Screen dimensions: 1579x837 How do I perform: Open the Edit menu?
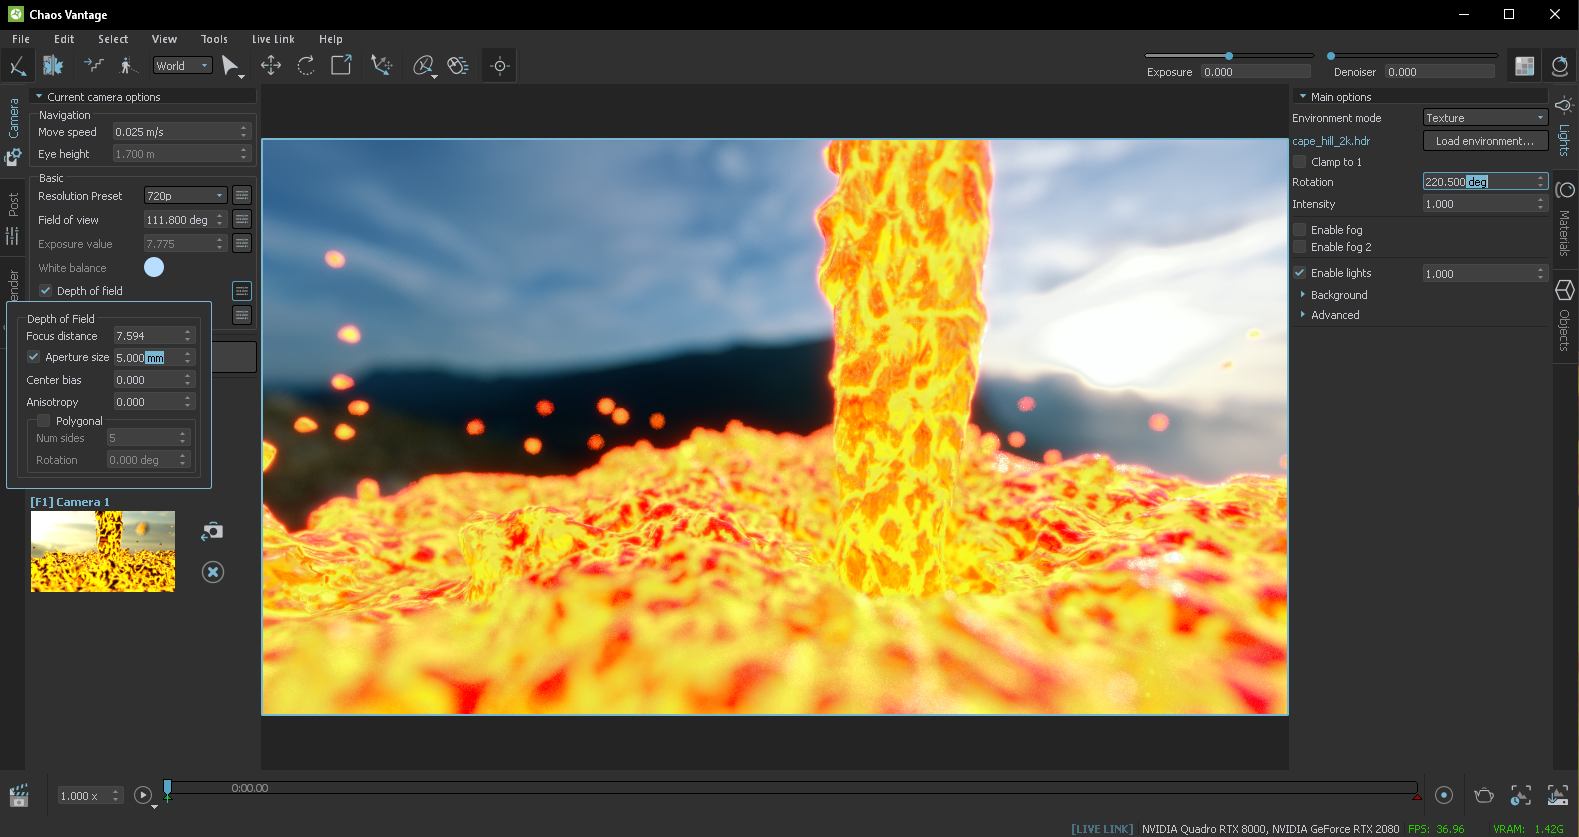point(64,39)
